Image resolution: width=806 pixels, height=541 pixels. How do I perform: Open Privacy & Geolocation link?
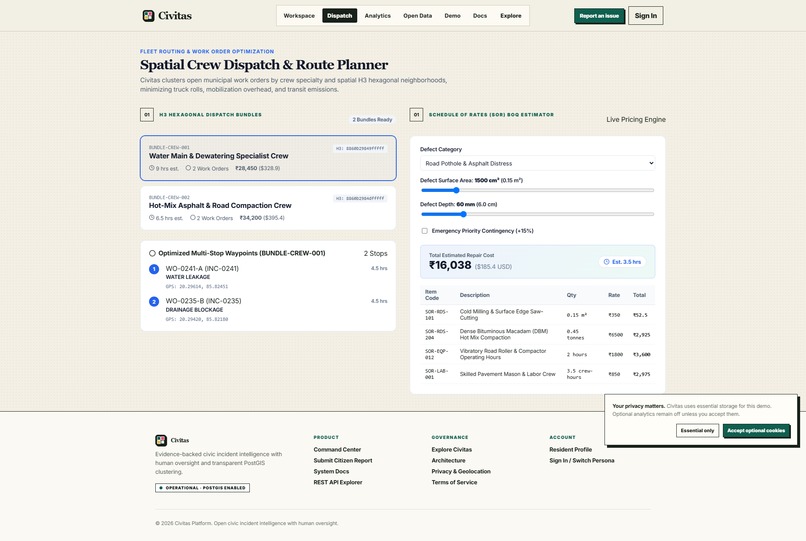coord(461,472)
